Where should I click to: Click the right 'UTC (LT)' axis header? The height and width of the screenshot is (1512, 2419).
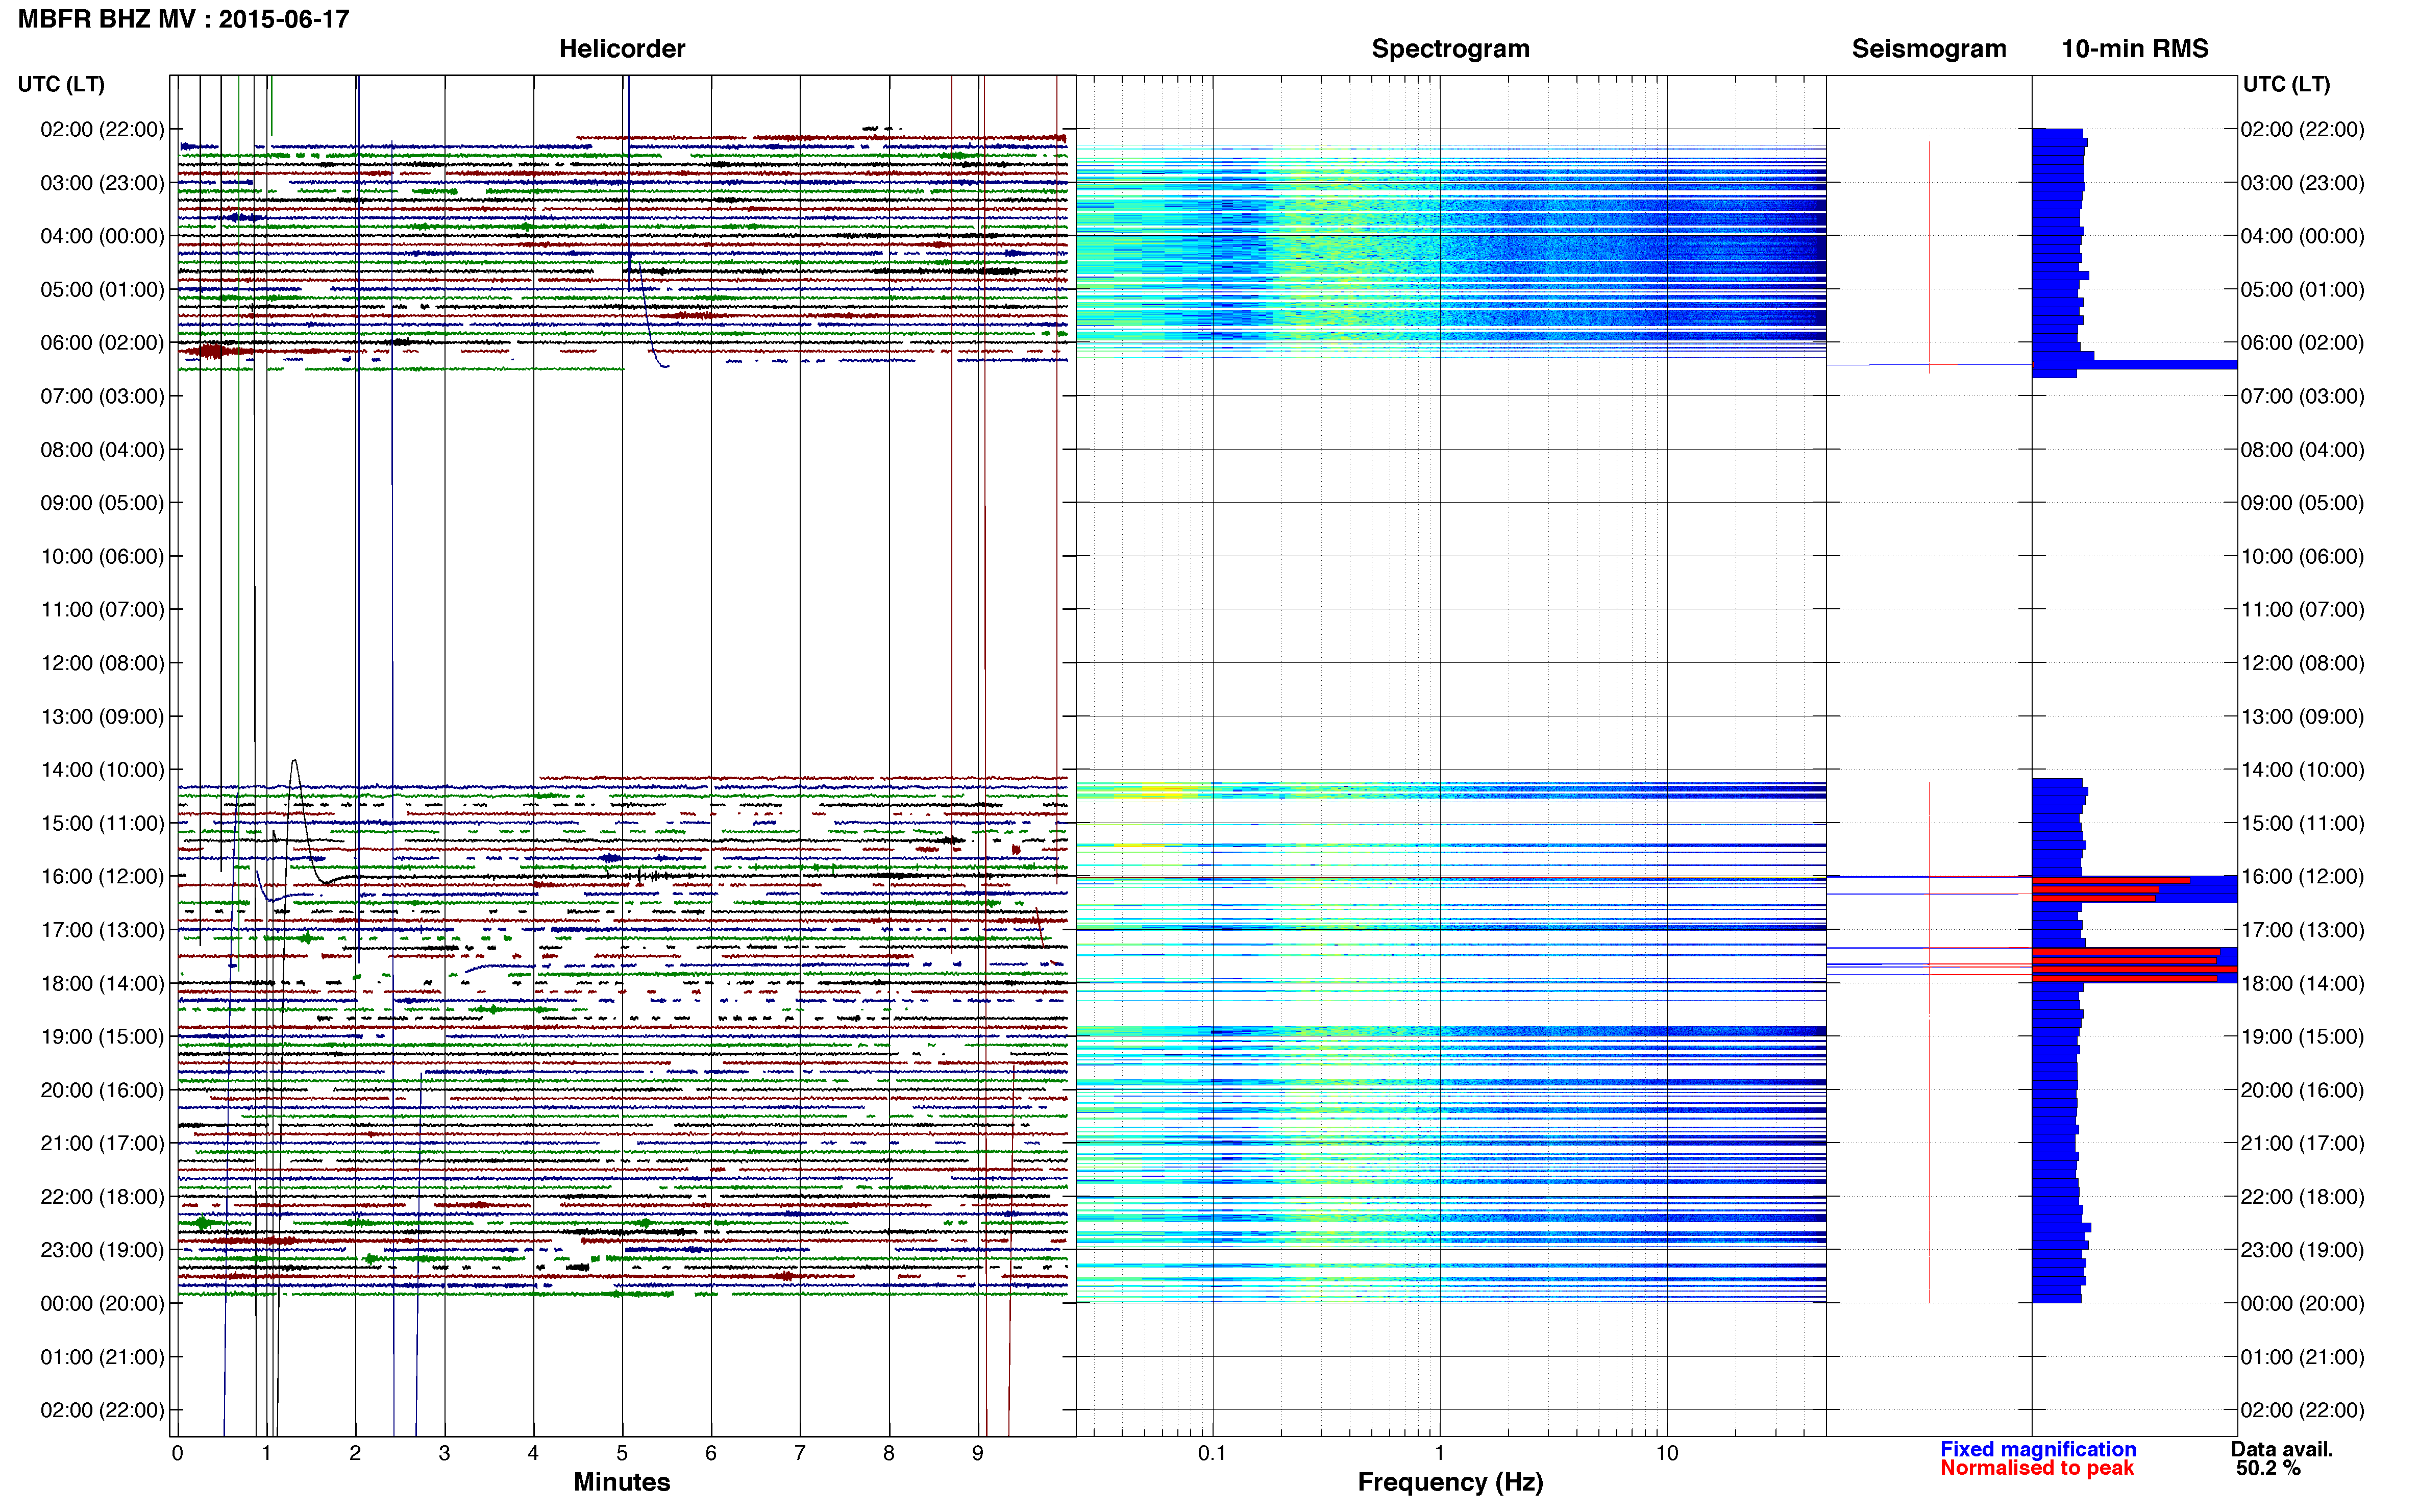pos(2286,84)
